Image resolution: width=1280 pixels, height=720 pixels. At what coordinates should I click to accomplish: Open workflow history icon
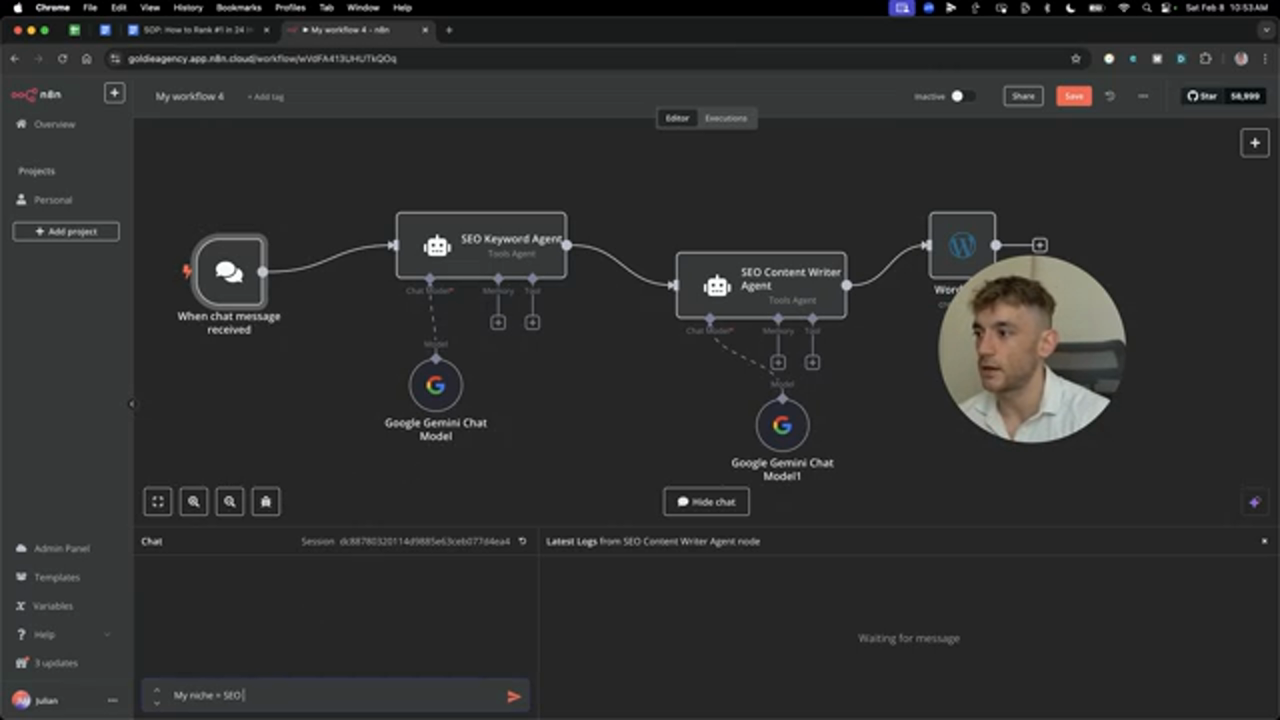point(1110,96)
